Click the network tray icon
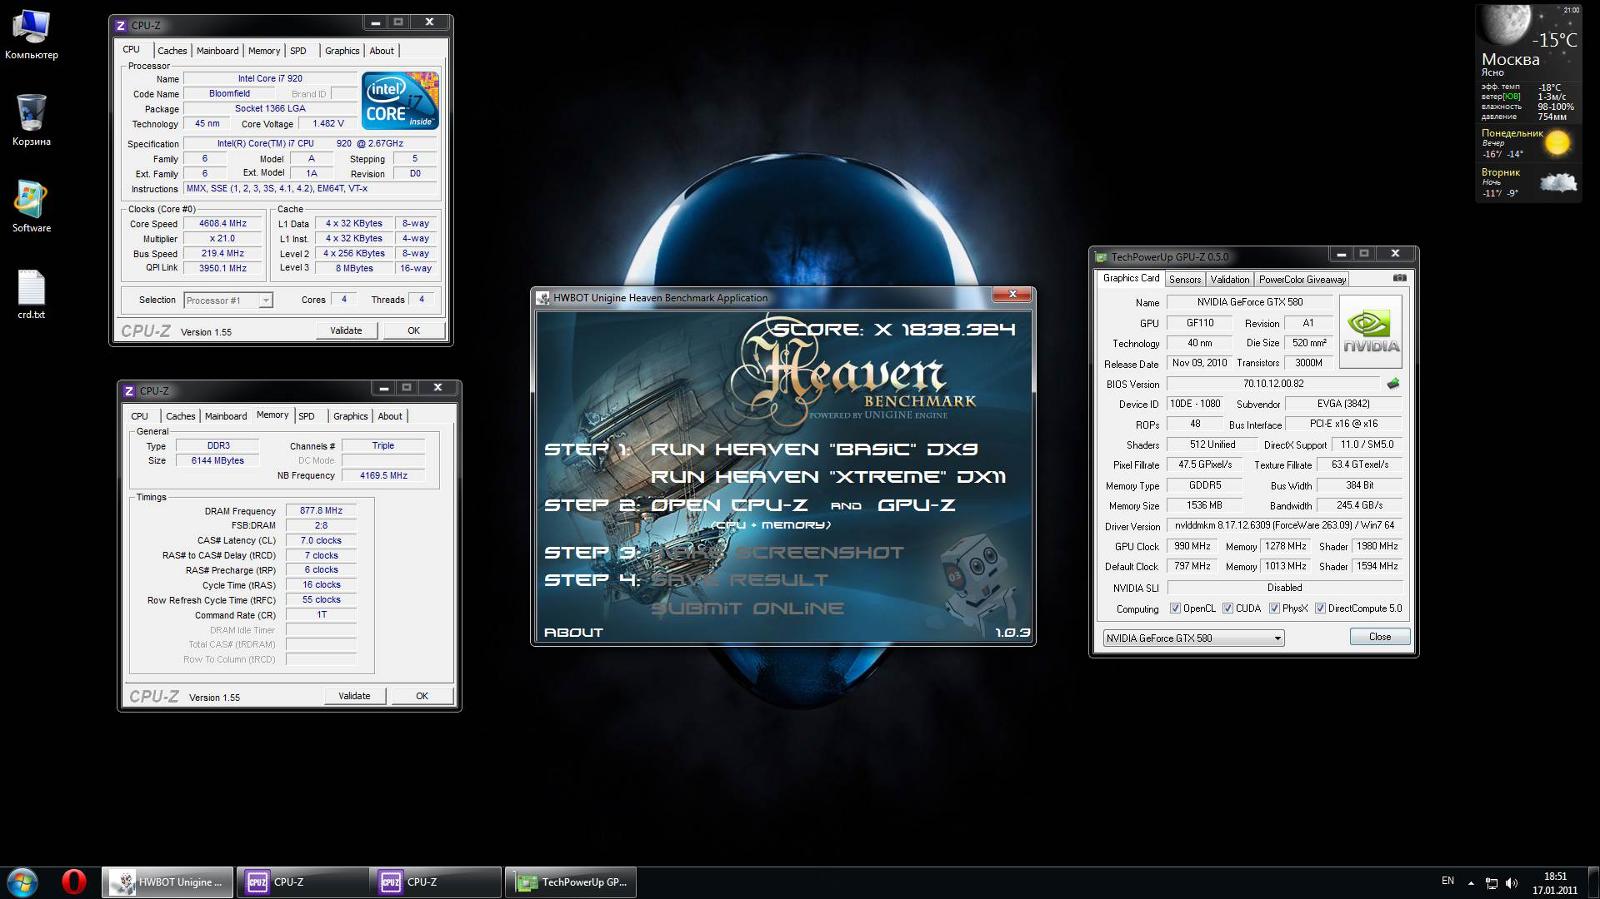Viewport: 1600px width, 899px height. tap(1491, 883)
